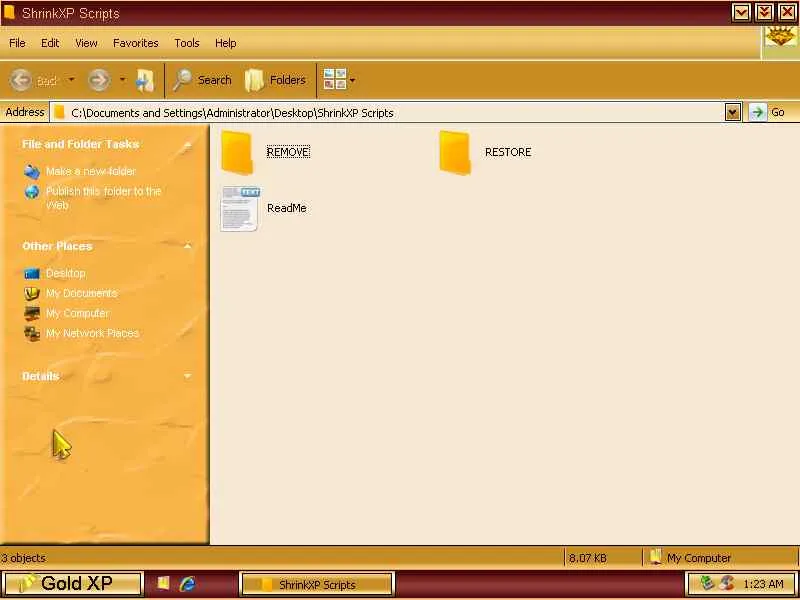Click the 8.07 KB status bar entry
800x600 pixels.
point(588,558)
